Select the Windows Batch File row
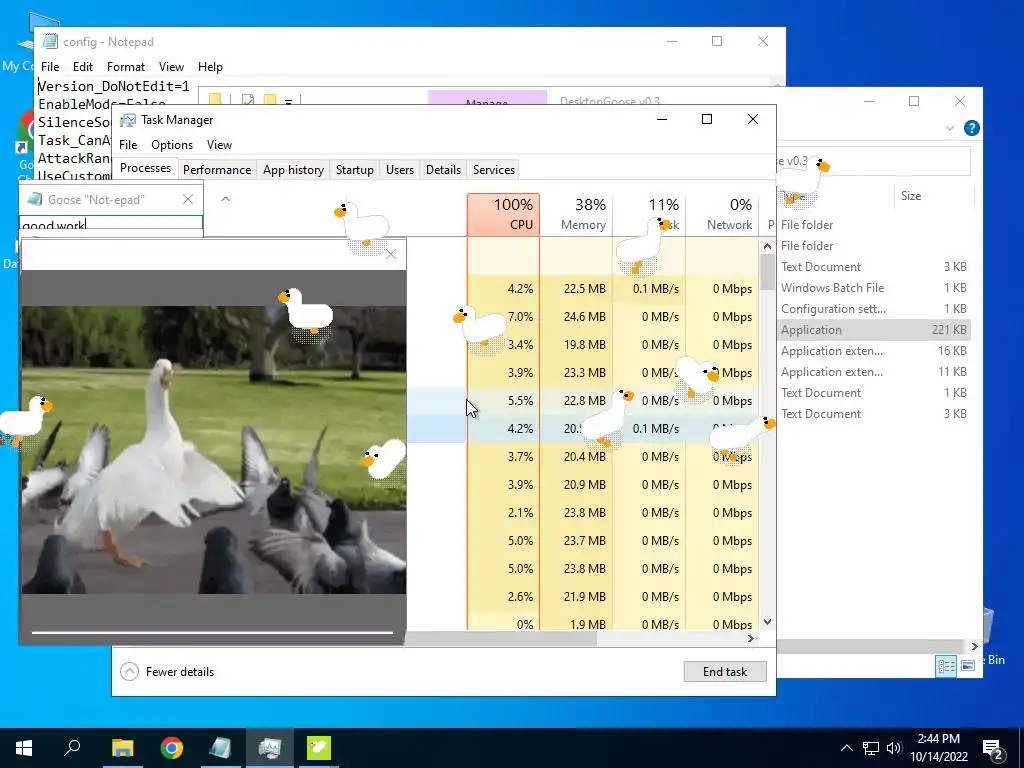Viewport: 1024px width, 768px height. (874, 288)
